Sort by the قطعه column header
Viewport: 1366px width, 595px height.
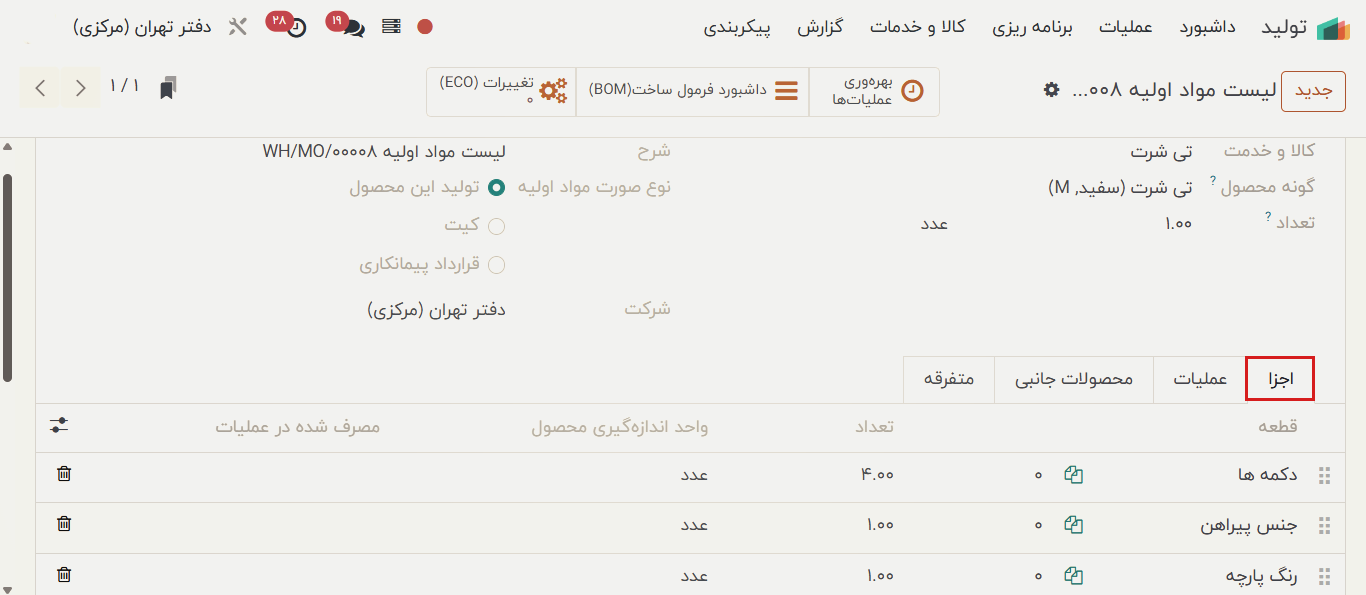tap(1277, 427)
